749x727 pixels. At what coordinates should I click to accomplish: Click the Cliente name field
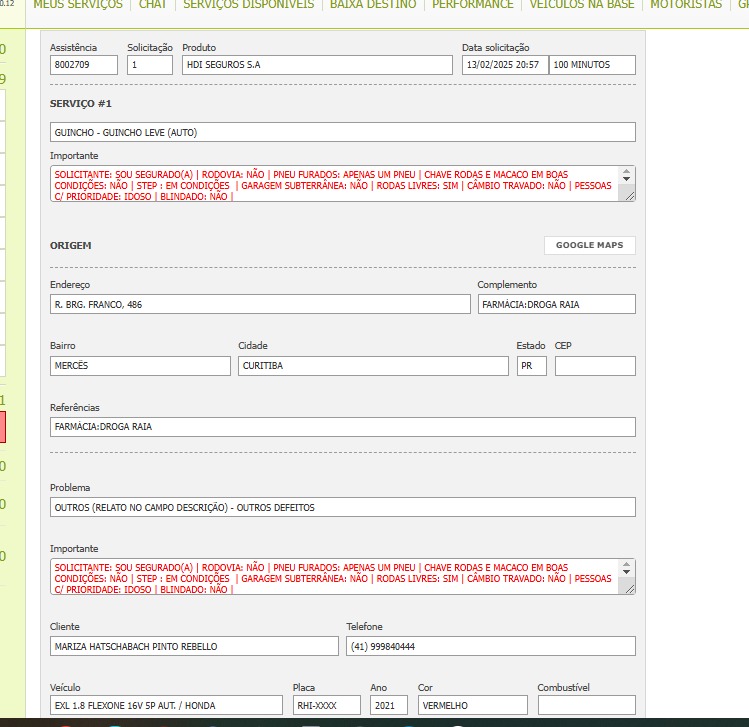[x=194, y=646]
